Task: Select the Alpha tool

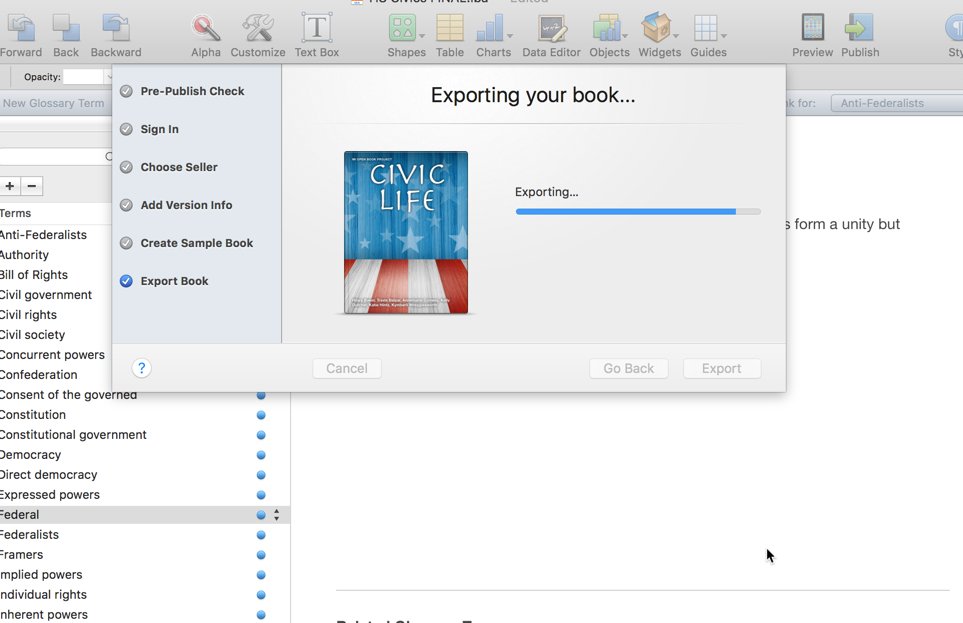Action: 206,28
